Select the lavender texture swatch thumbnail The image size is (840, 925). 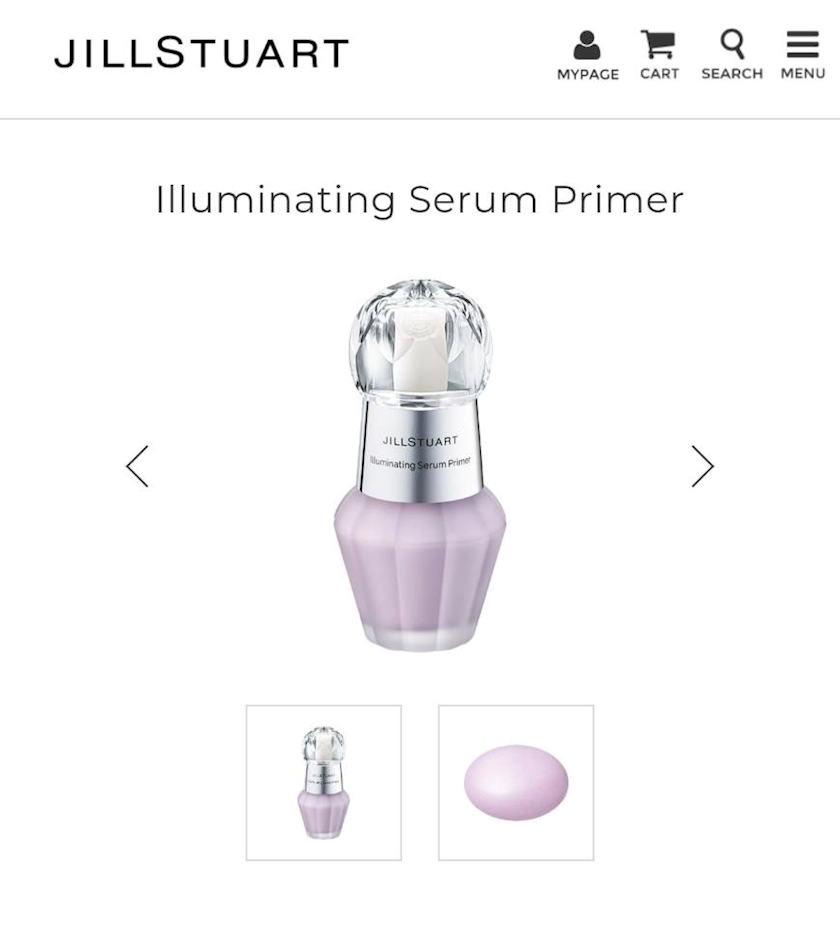[x=516, y=783]
